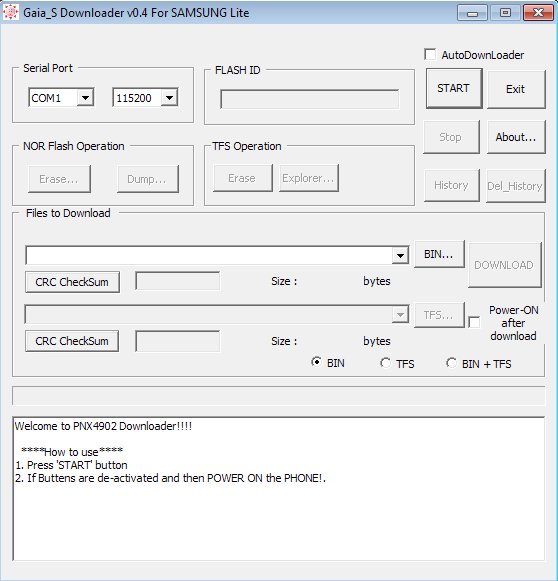Tick the Power-ON after download checkbox
558x581 pixels.
(x=474, y=322)
